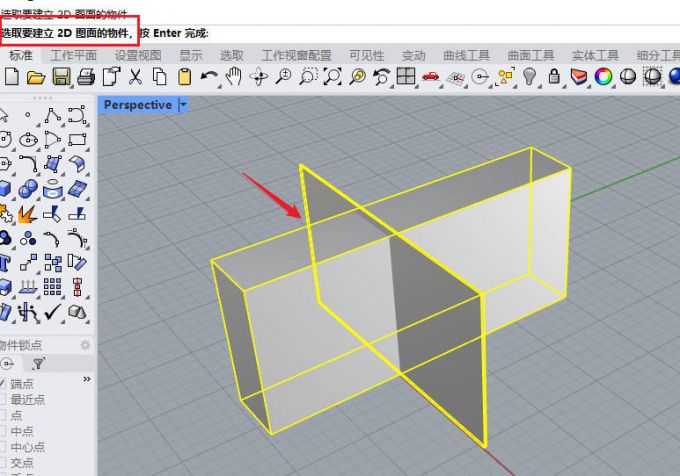Select the shaded sphere display icon
This screenshot has height=476, width=680.
pos(628,77)
